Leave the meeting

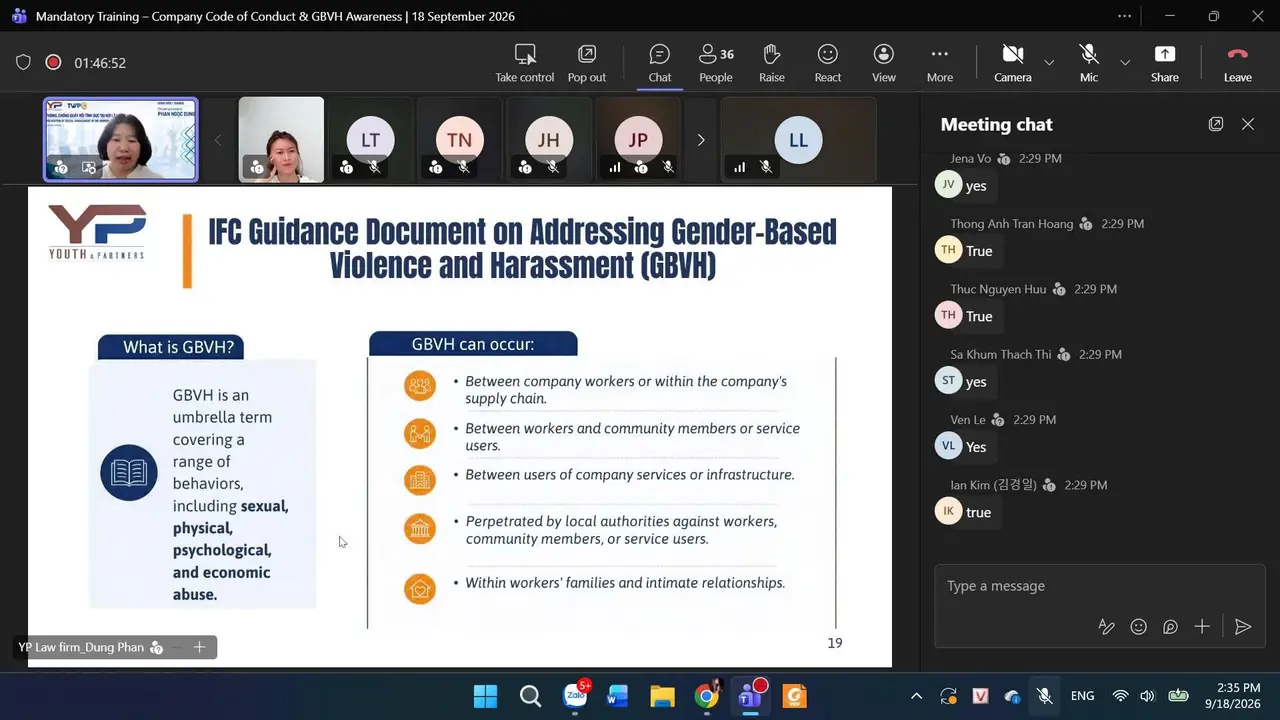coord(1238,62)
